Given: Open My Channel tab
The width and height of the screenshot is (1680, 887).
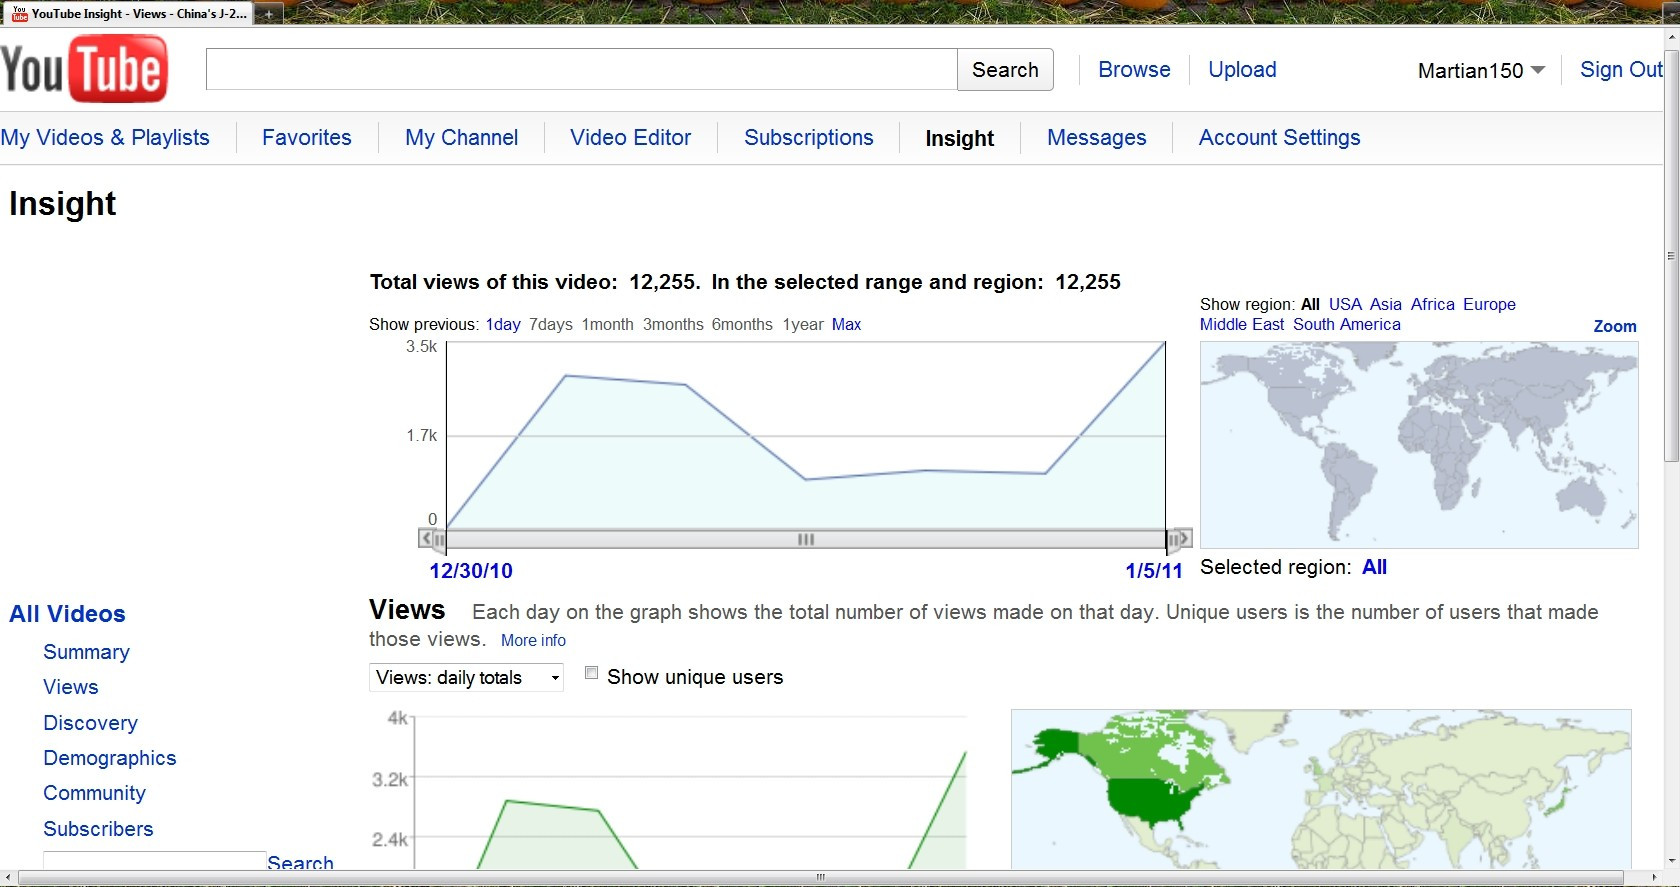Looking at the screenshot, I should (461, 138).
